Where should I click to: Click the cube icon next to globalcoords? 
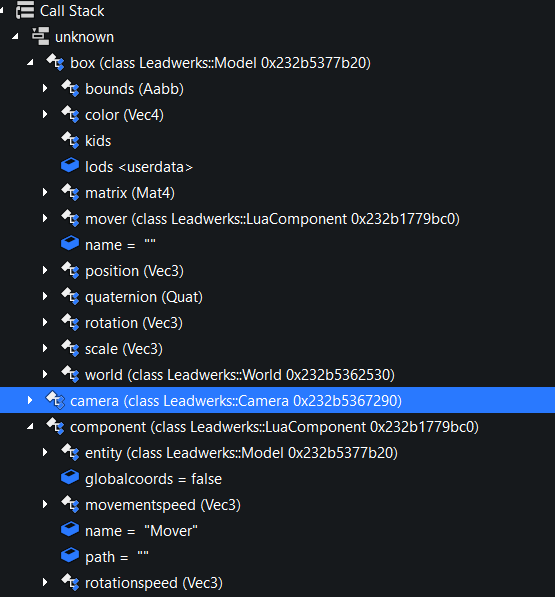tap(70, 477)
